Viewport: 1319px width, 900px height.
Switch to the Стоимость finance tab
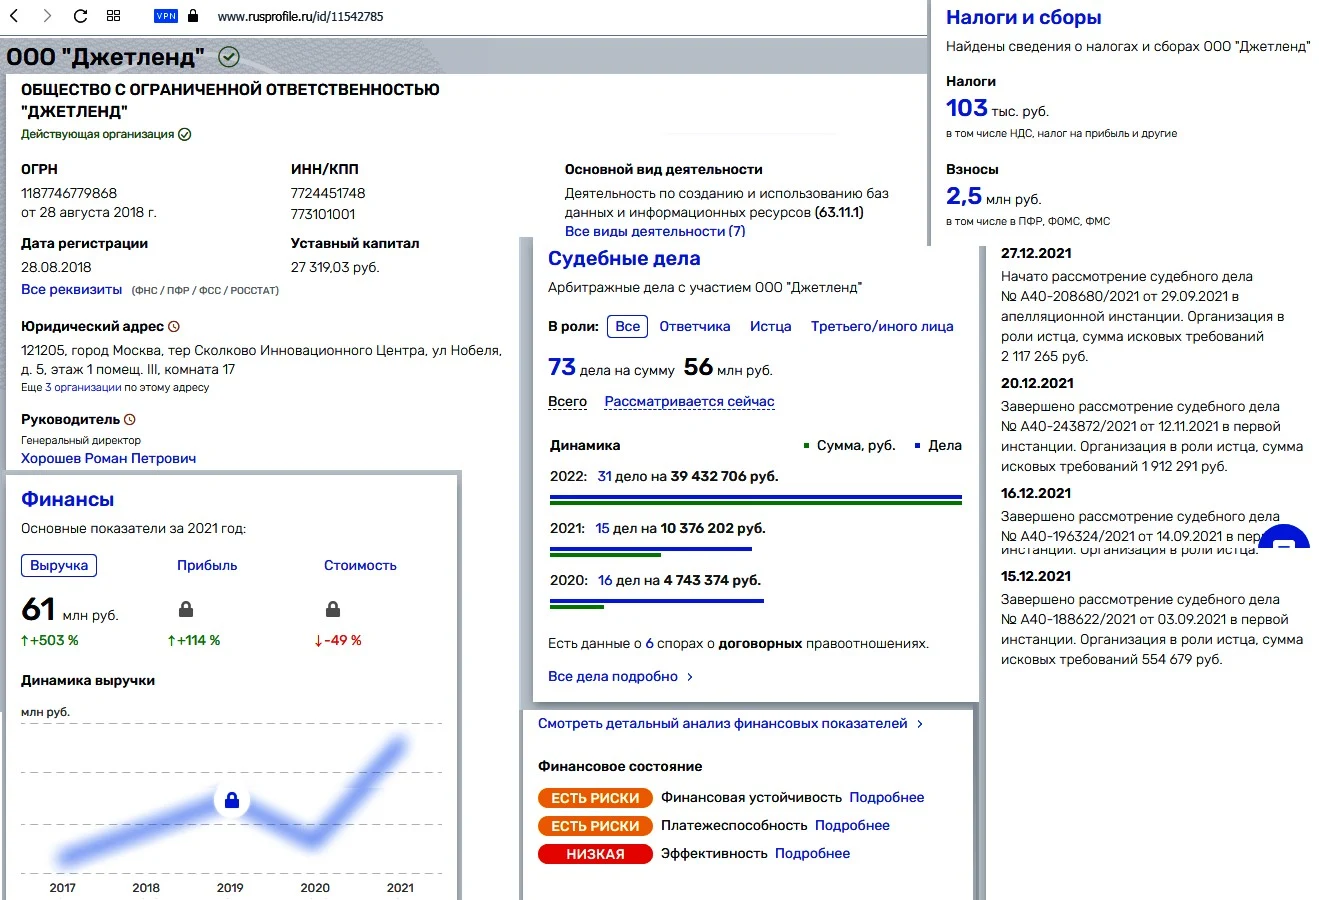(360, 566)
